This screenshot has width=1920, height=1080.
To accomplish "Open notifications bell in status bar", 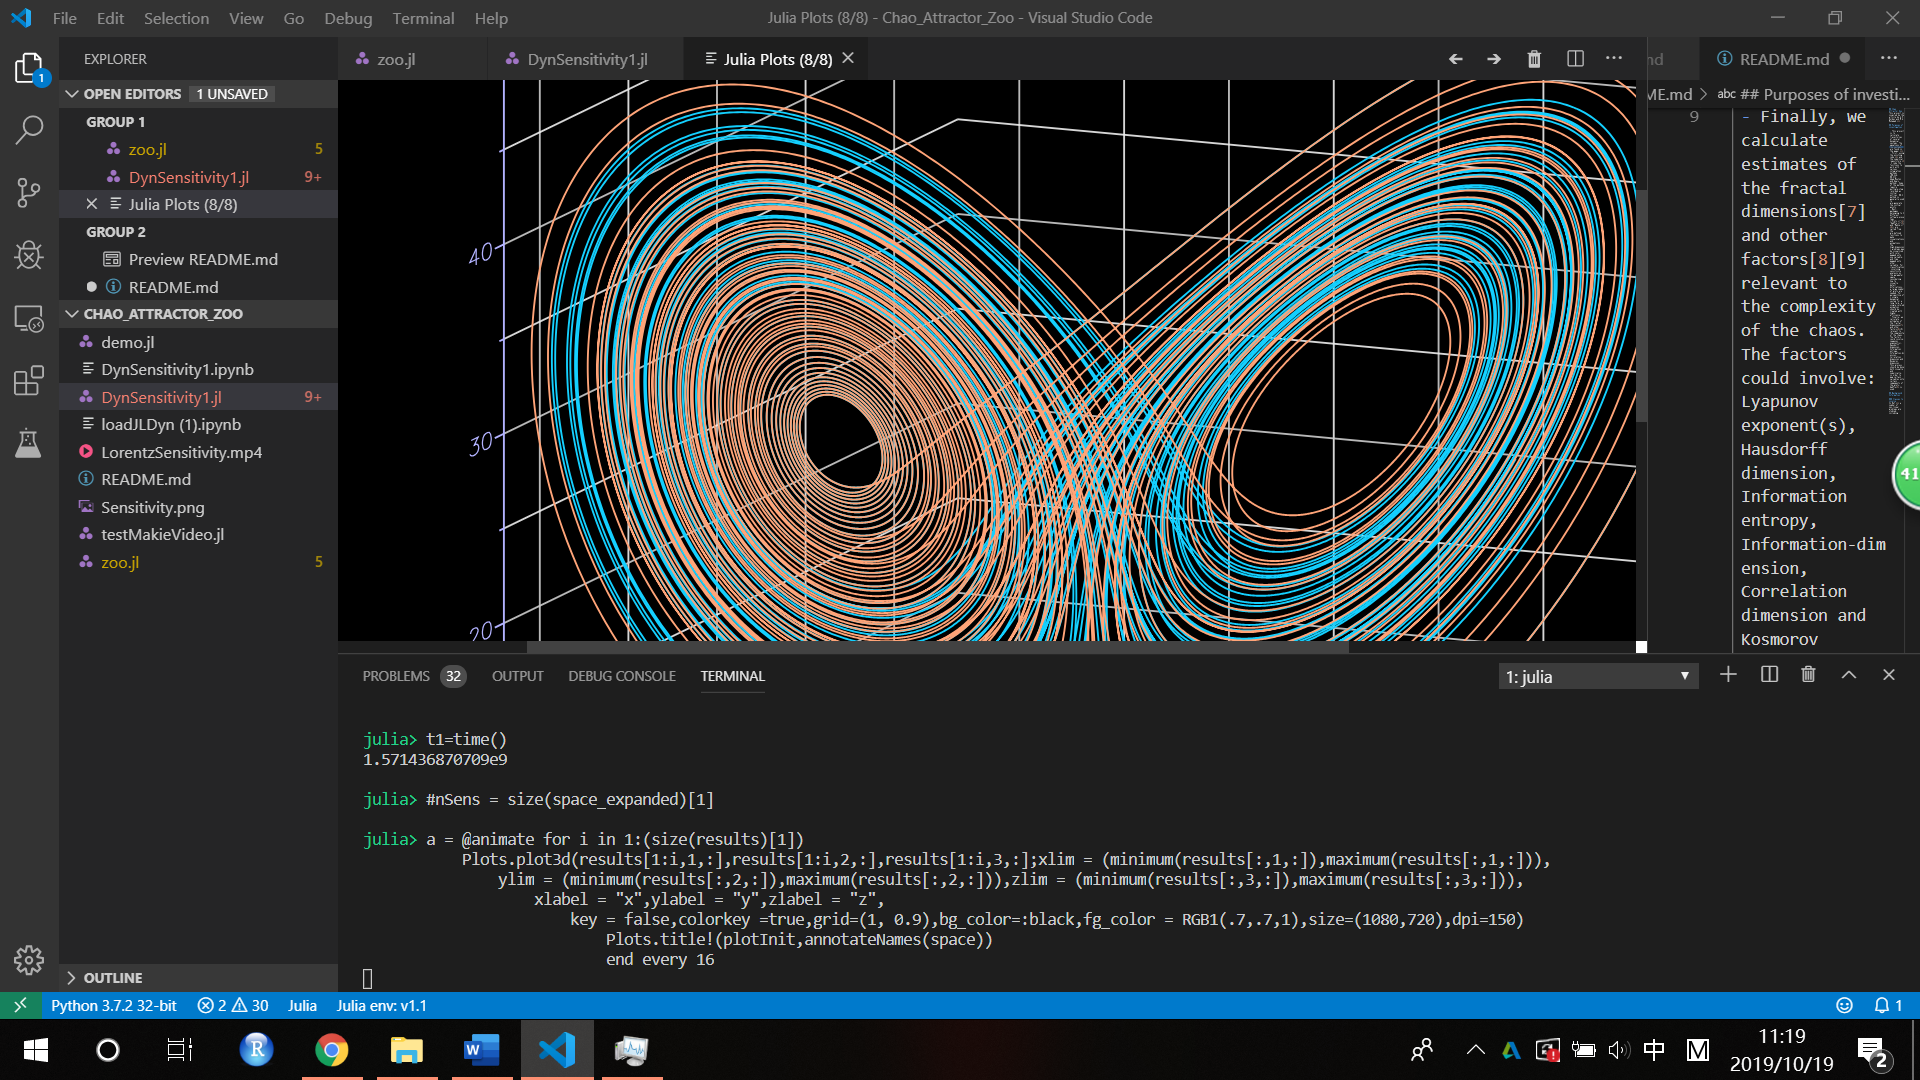I will pos(1888,1006).
